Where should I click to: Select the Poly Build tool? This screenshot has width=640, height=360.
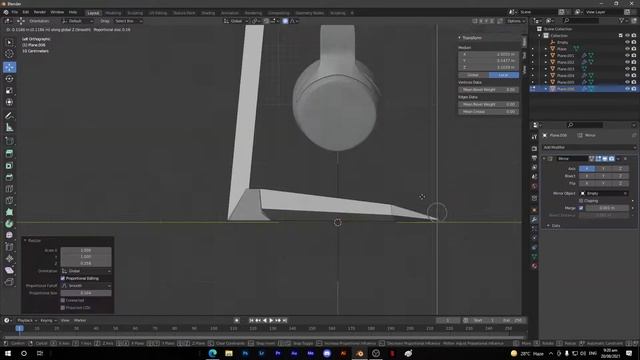[9, 212]
